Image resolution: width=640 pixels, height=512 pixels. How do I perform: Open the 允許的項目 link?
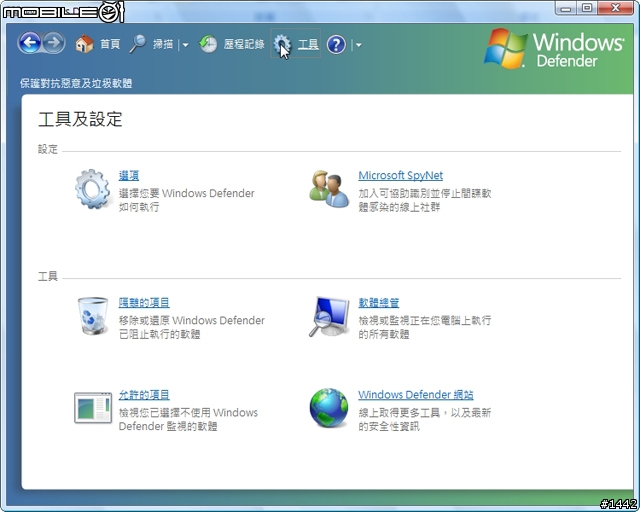coord(144,395)
